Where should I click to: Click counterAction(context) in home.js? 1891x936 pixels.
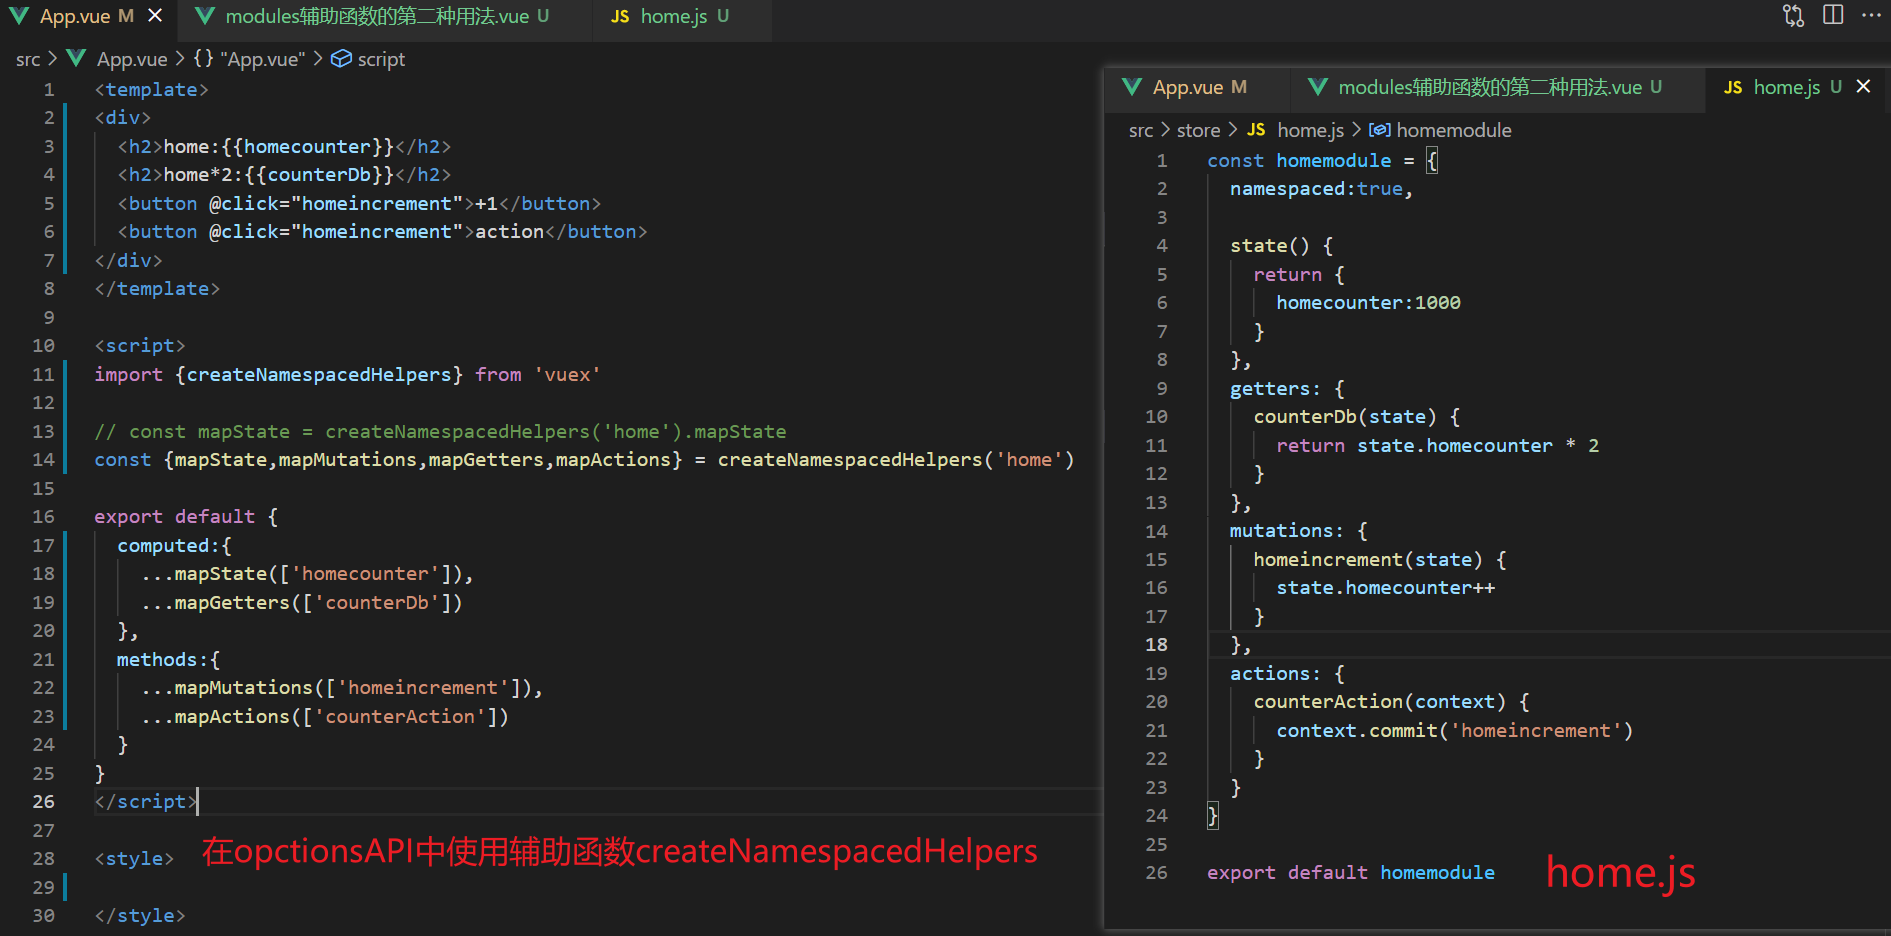click(1380, 702)
